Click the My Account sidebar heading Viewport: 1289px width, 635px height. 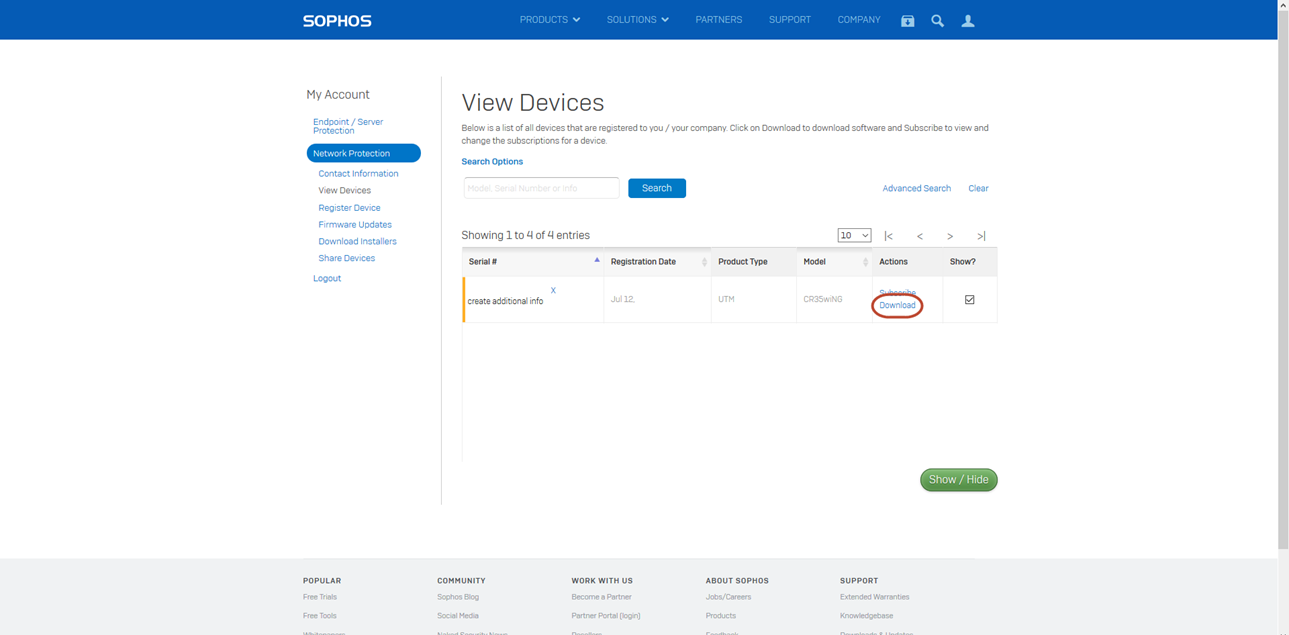click(x=338, y=94)
